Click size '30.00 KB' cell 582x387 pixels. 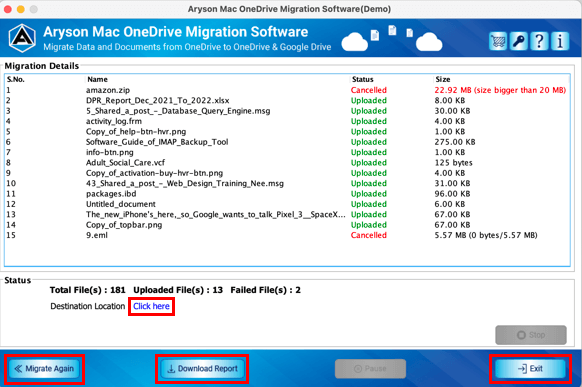(452, 111)
